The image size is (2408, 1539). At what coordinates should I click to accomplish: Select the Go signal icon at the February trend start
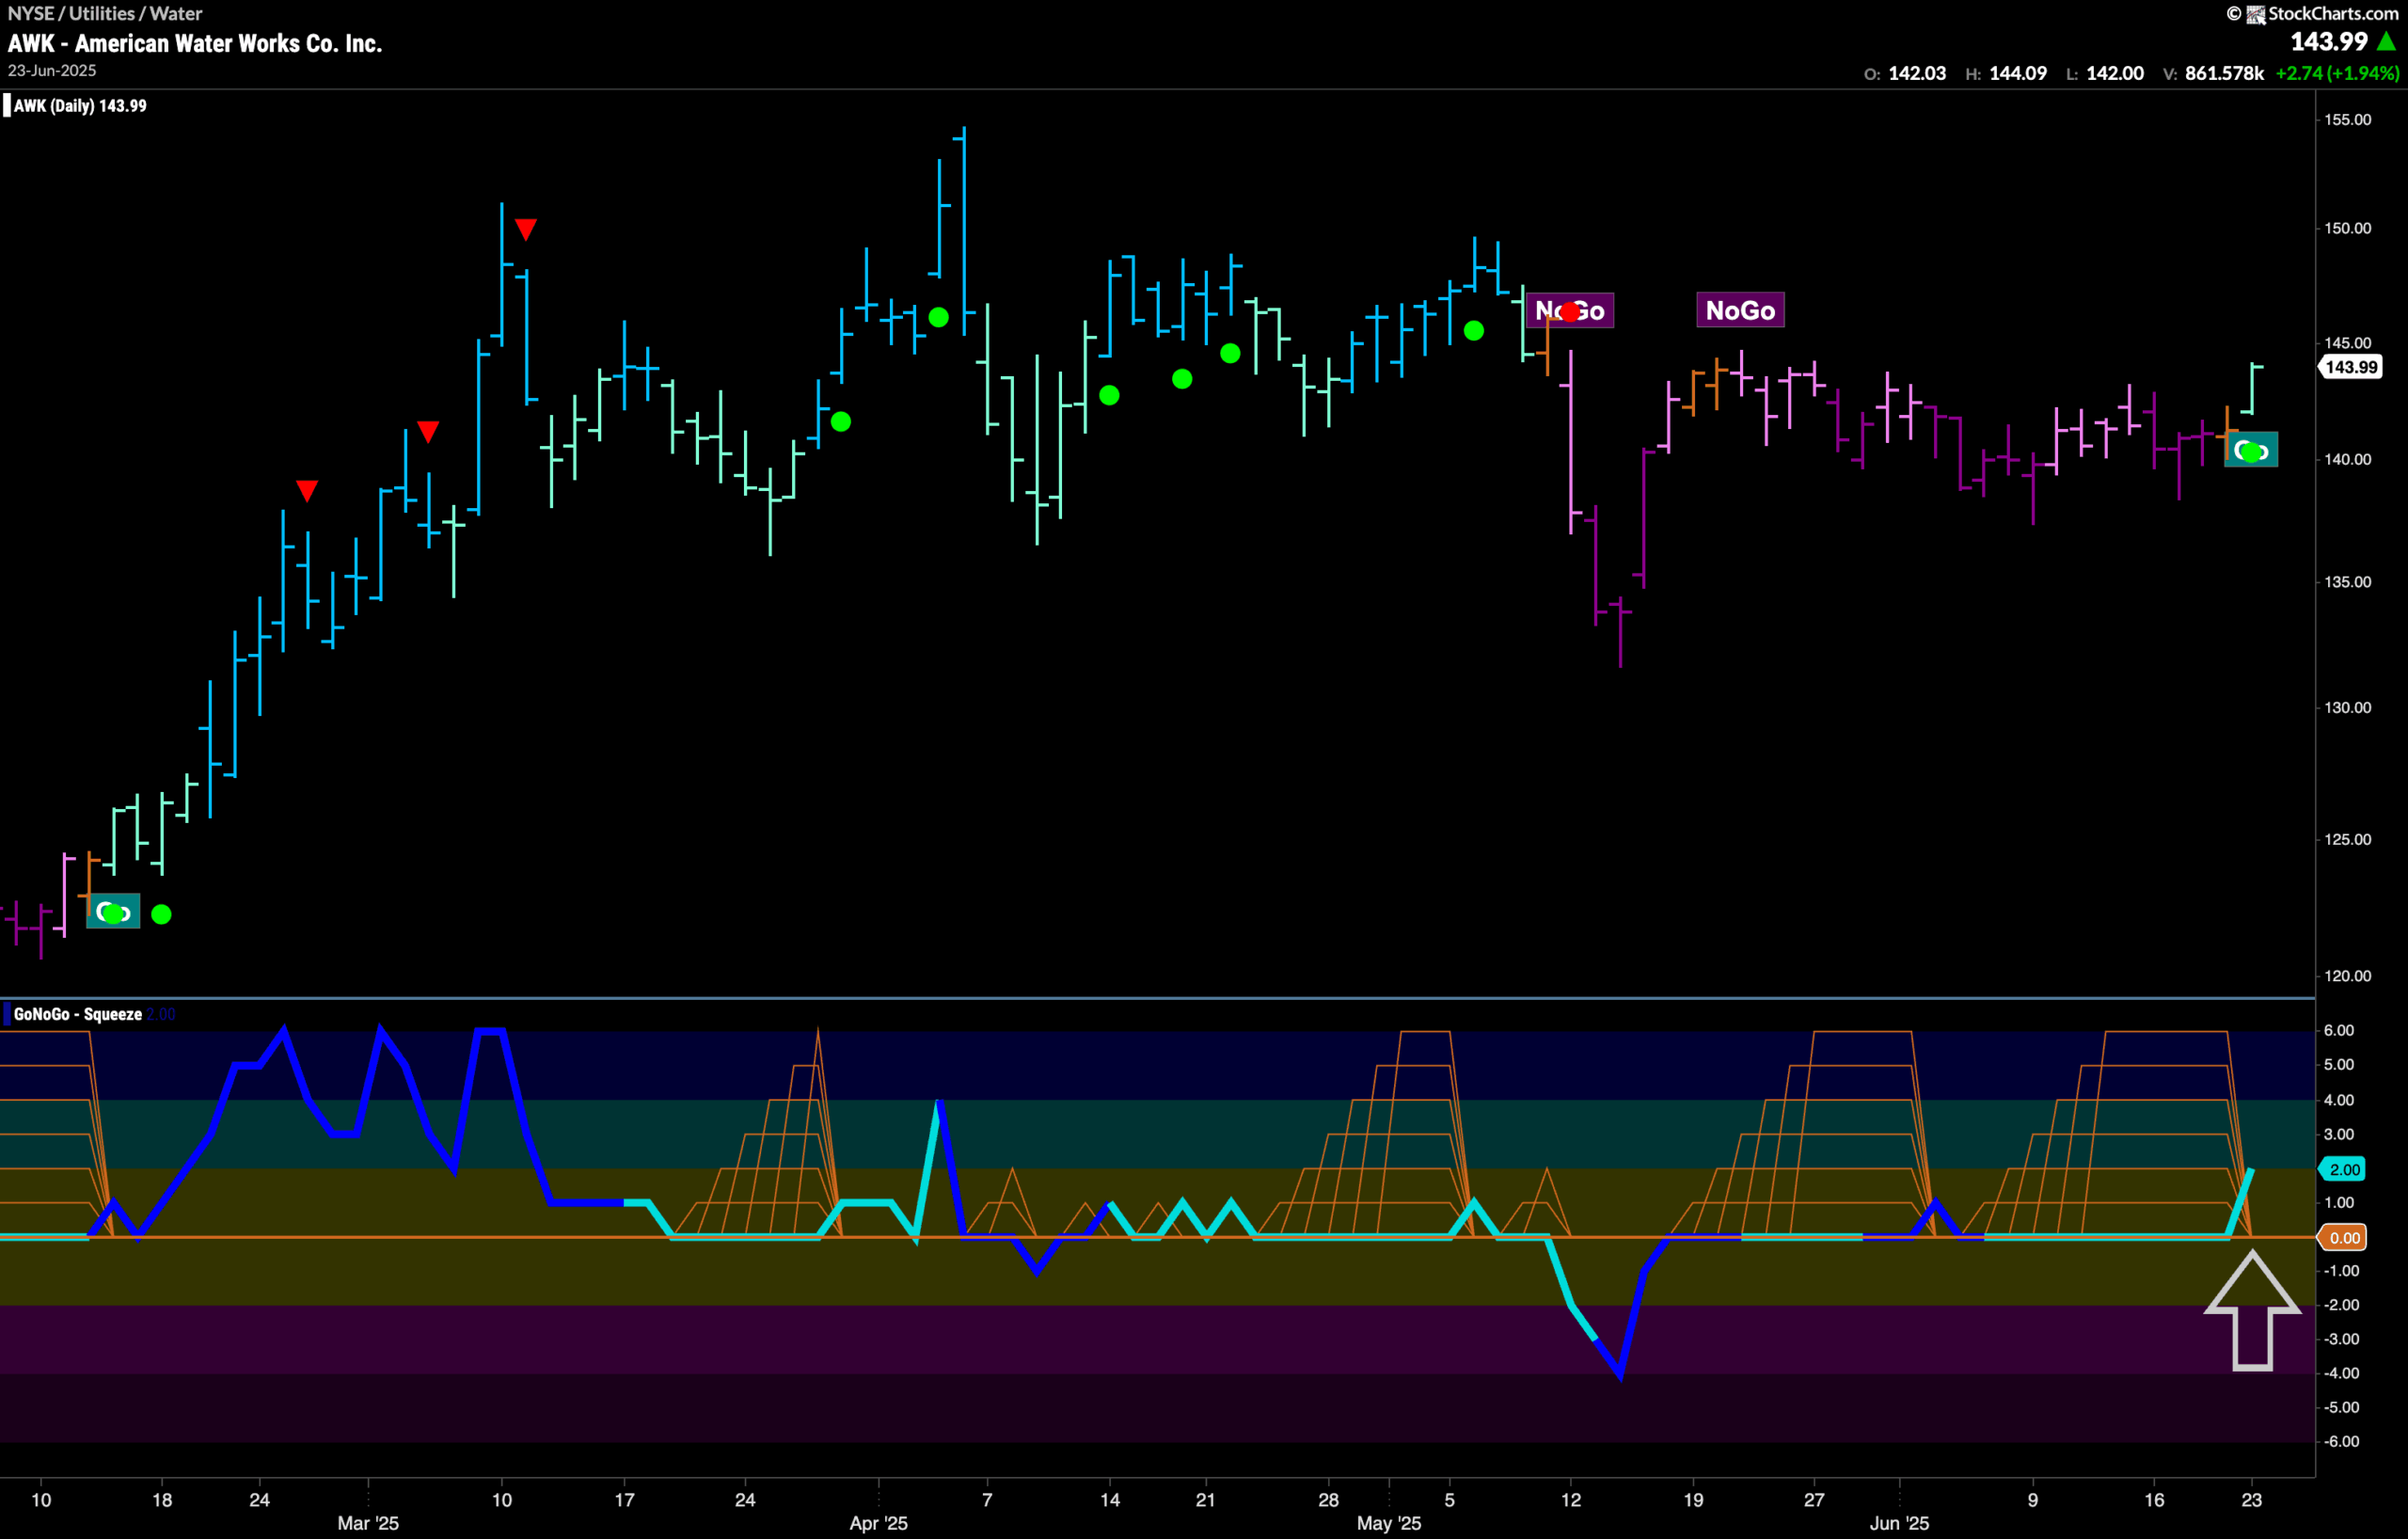pos(113,912)
